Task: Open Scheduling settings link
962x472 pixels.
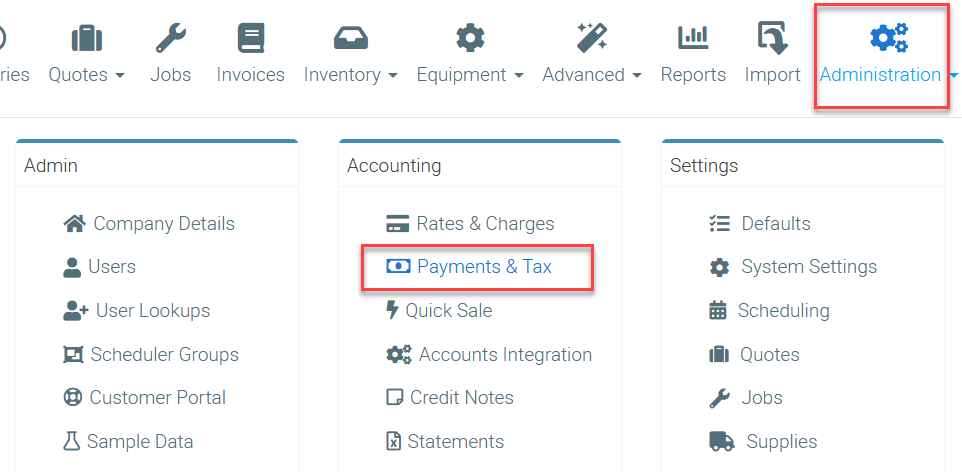Action: [783, 311]
